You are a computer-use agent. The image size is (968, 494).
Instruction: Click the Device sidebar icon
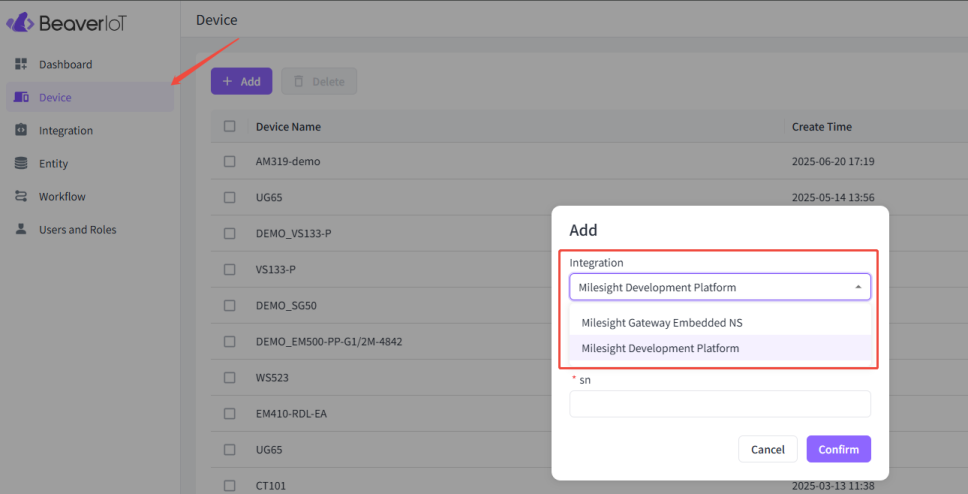point(21,97)
